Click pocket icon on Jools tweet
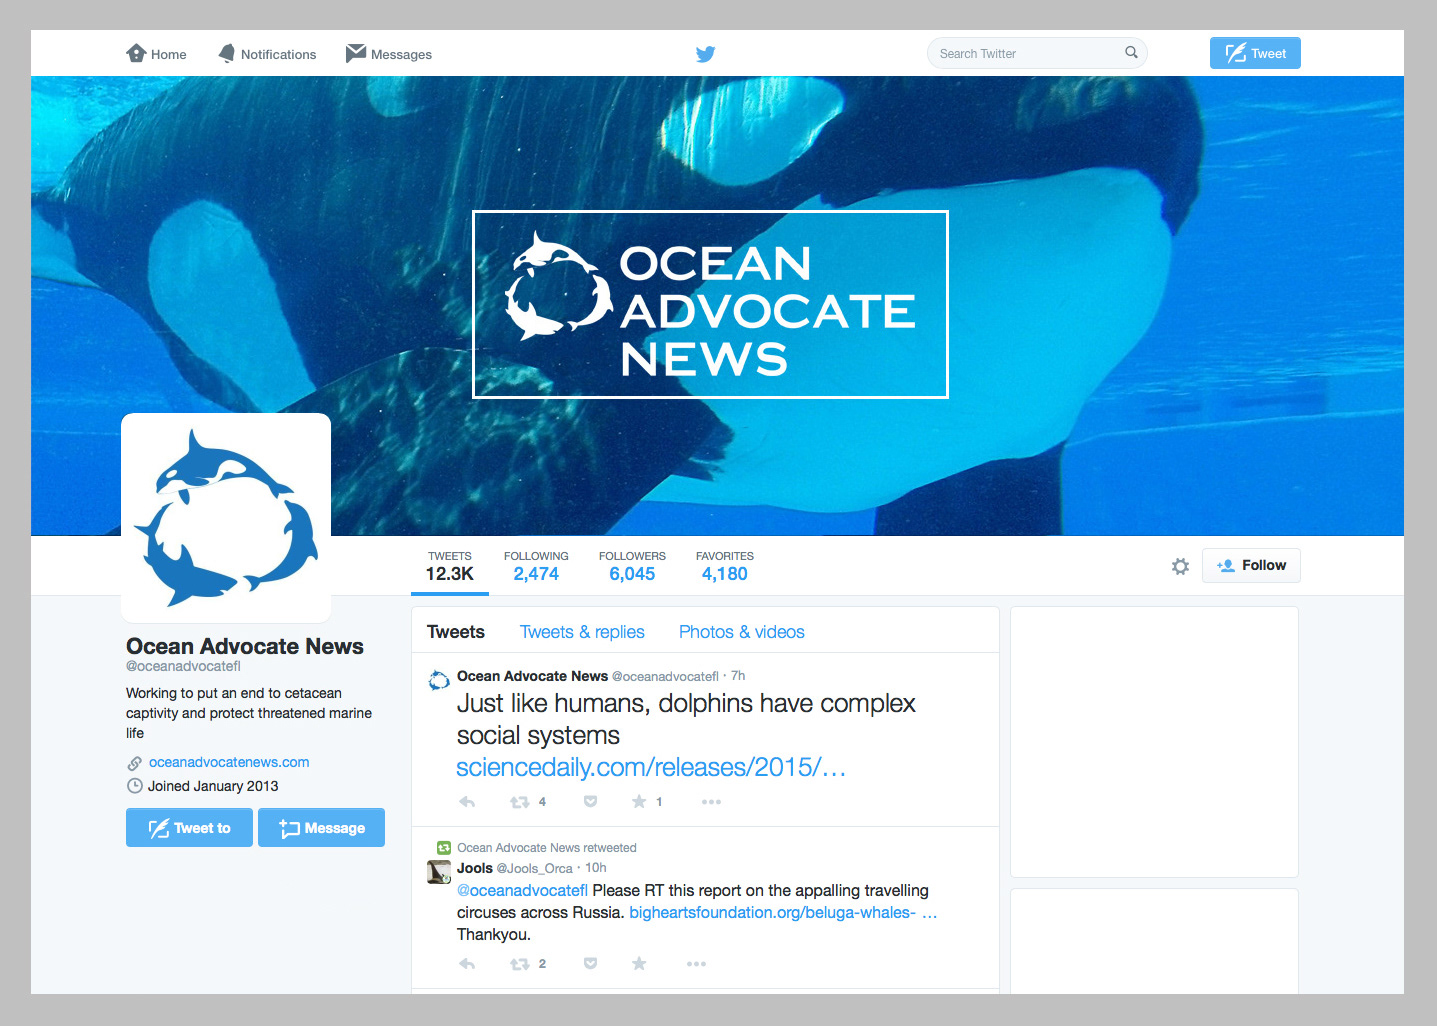Screen dimensions: 1437x1026 [590, 964]
